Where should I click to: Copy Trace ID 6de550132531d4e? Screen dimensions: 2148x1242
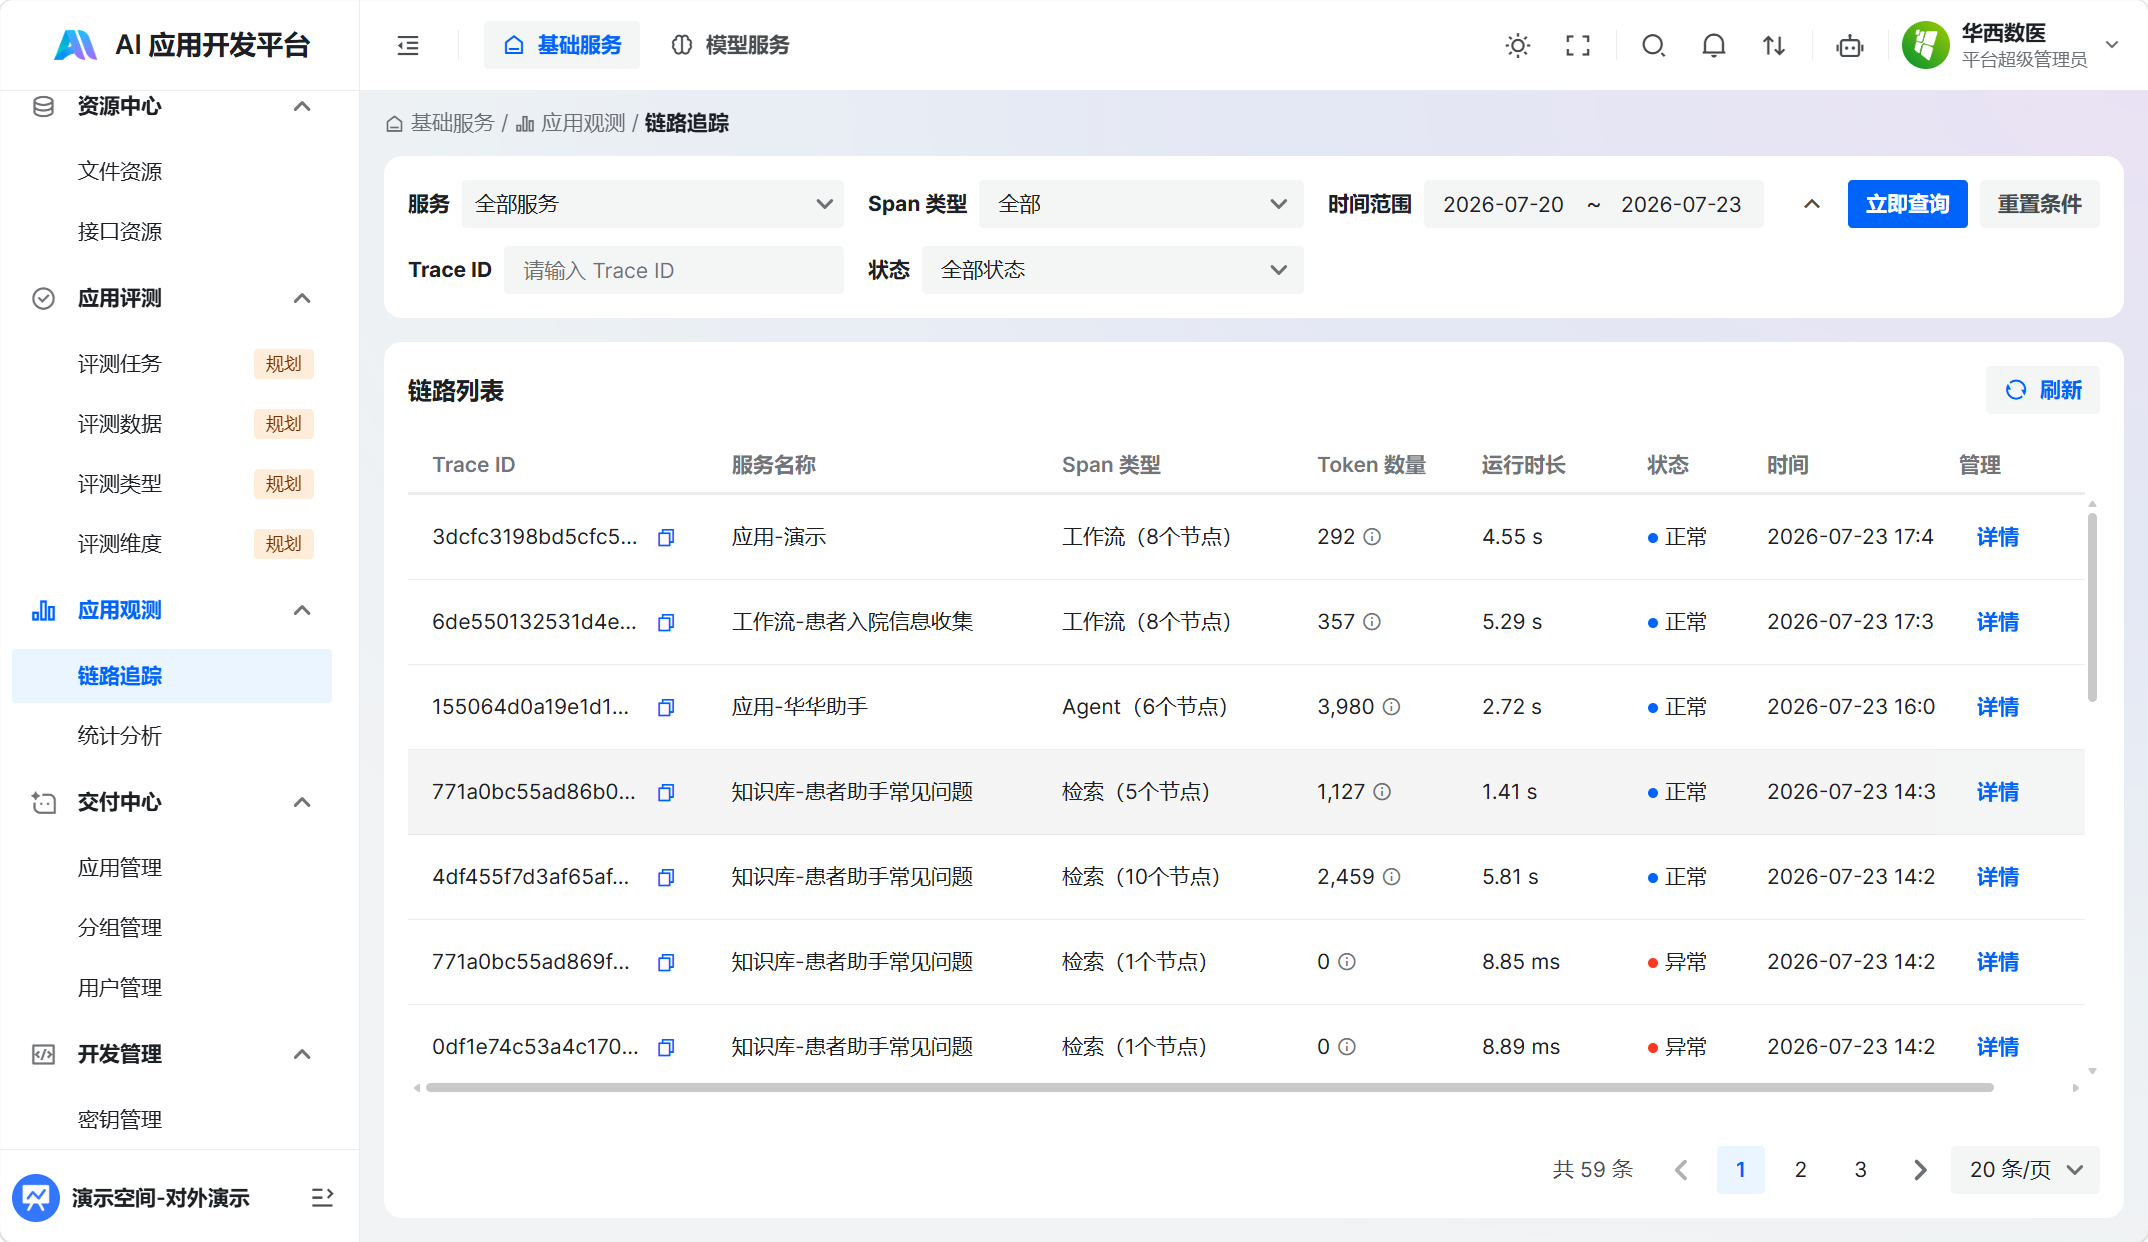point(666,623)
